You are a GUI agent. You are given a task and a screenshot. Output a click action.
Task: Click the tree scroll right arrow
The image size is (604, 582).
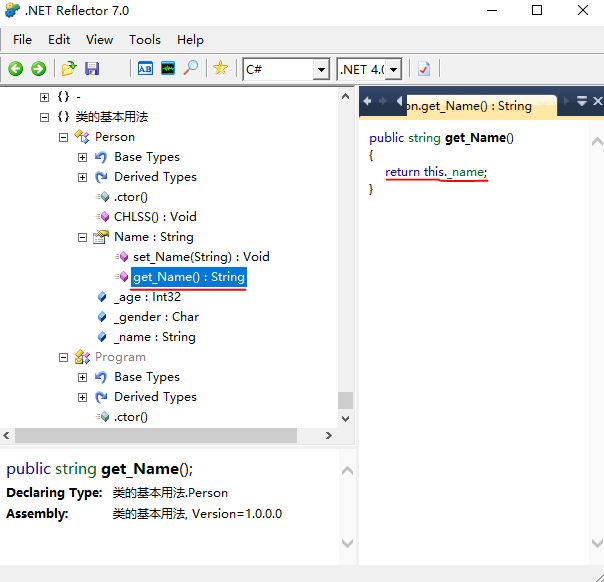(329, 435)
